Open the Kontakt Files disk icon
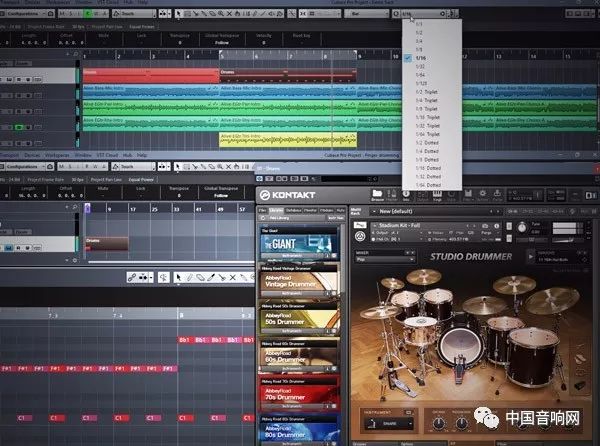This screenshot has width=600, height=446. (x=467, y=195)
